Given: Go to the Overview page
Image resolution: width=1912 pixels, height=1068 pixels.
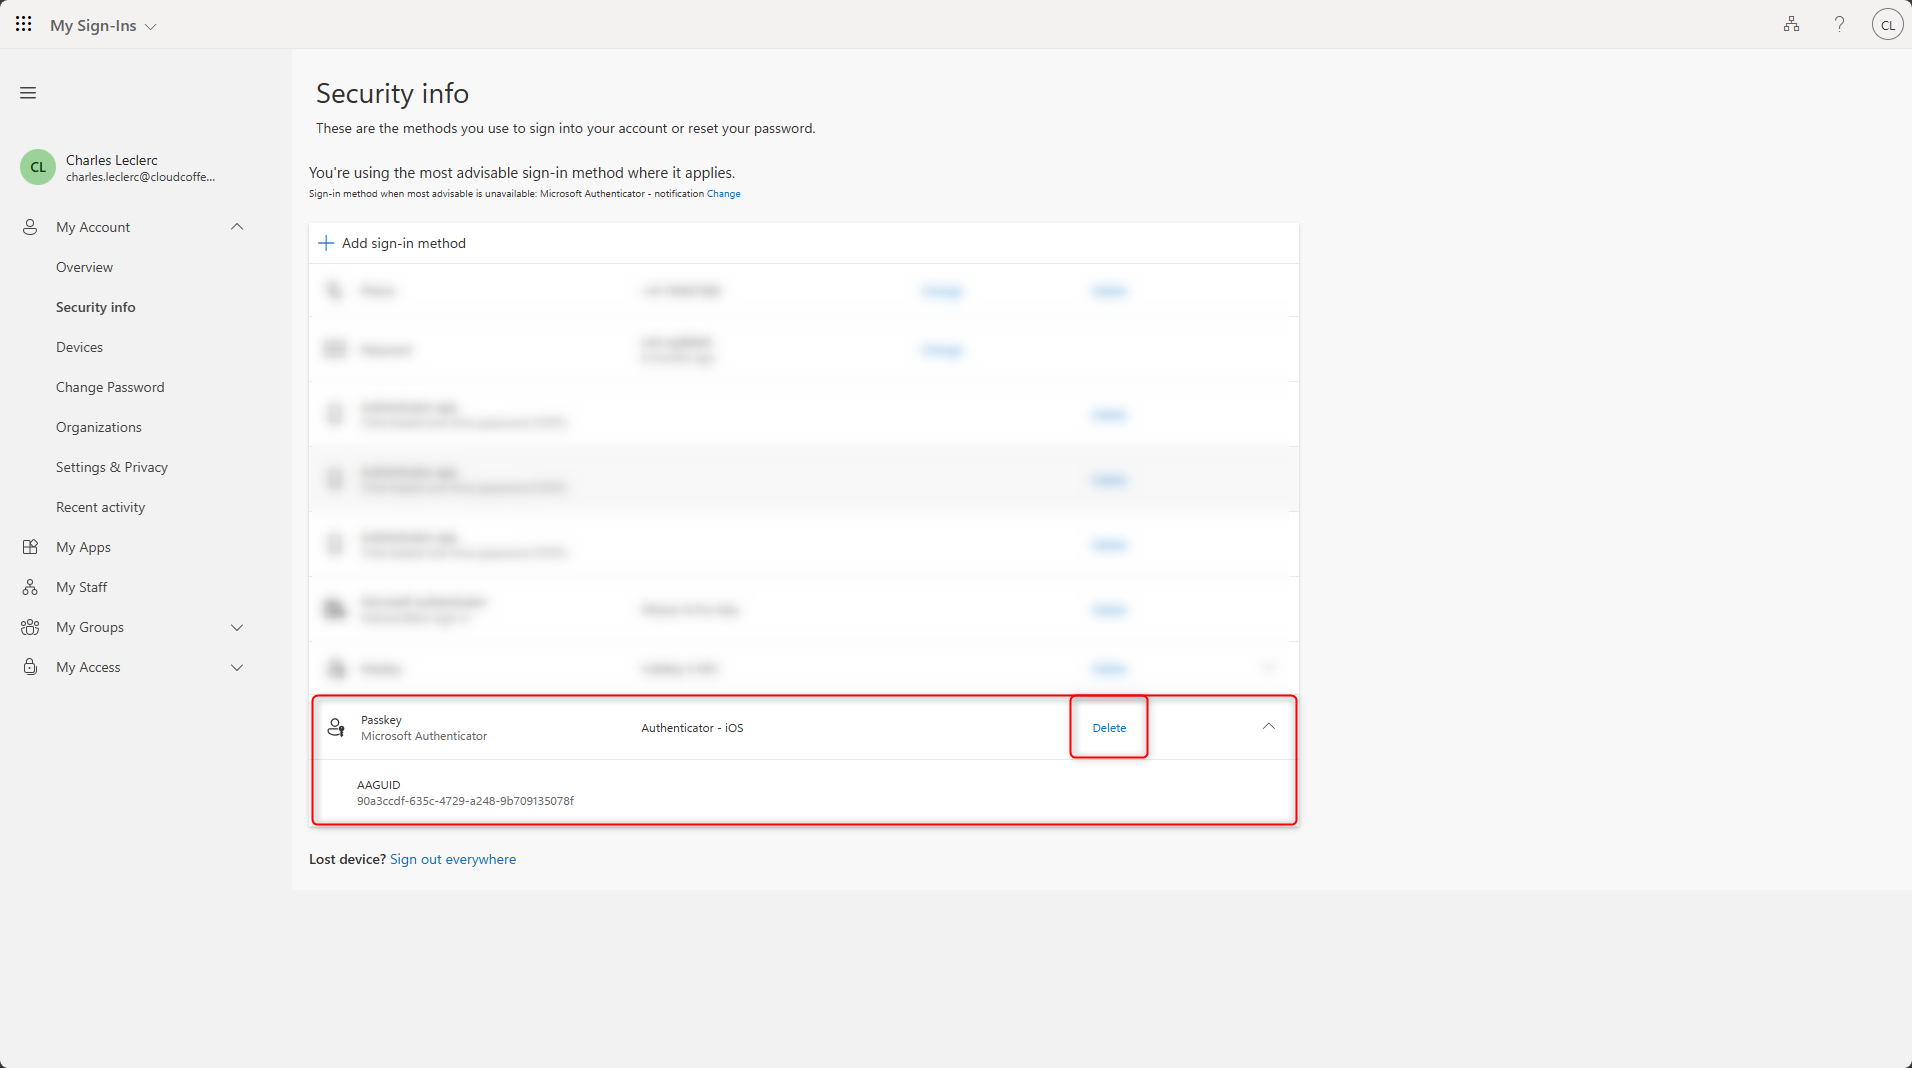Looking at the screenshot, I should click(x=84, y=267).
